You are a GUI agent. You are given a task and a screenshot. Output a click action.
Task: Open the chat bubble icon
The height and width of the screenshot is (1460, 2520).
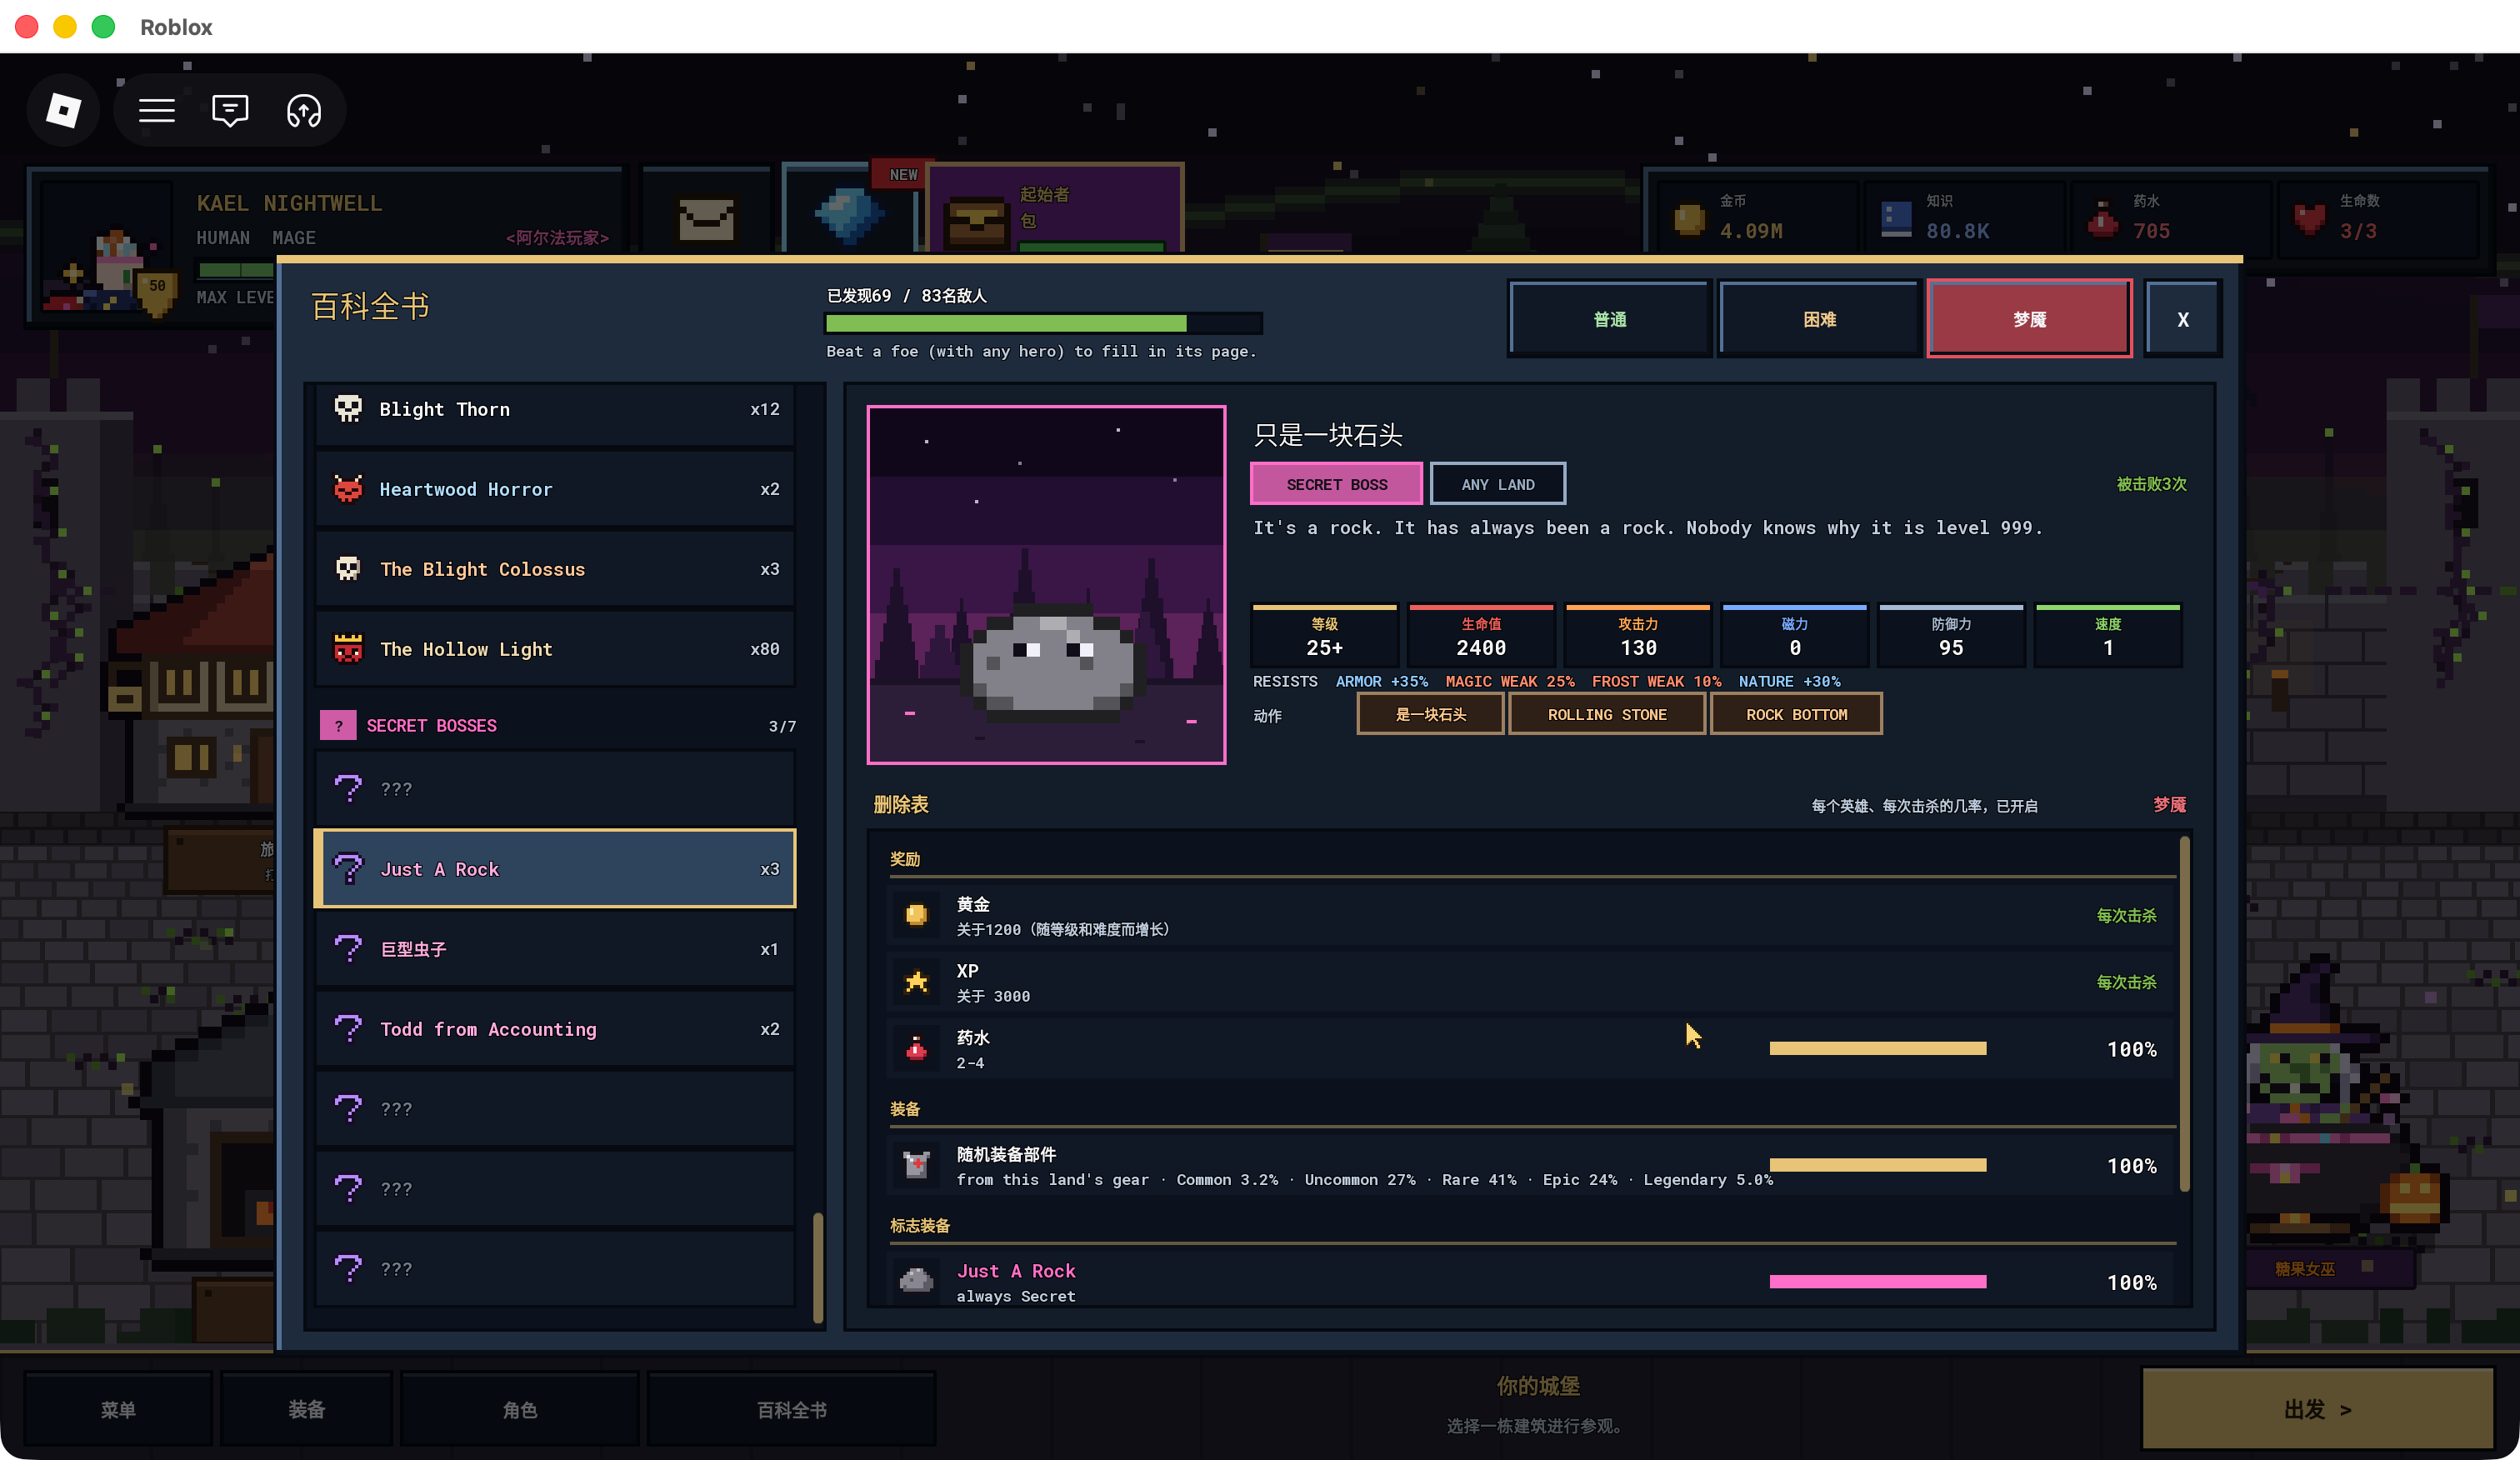pyautogui.click(x=230, y=110)
